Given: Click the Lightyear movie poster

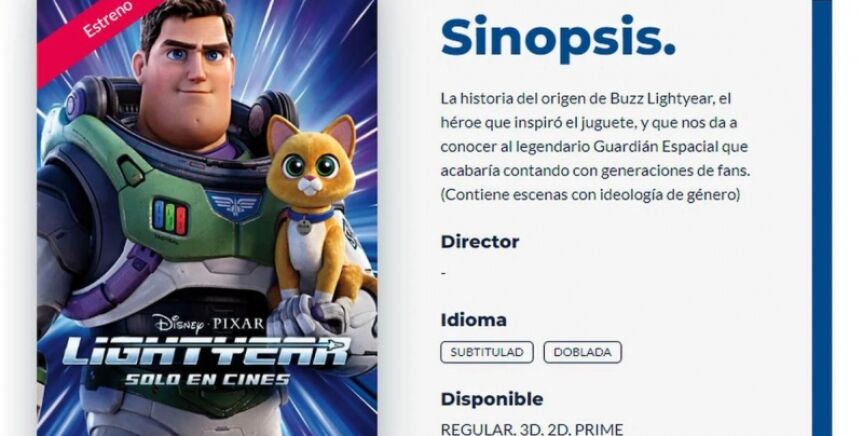Looking at the screenshot, I should (207, 218).
